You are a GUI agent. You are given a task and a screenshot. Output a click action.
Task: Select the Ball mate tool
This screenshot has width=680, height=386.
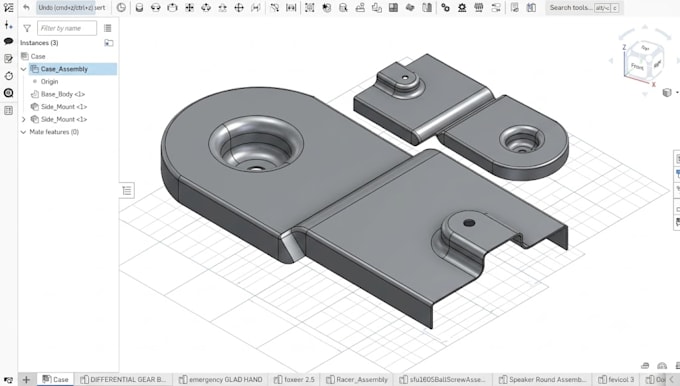[x=239, y=7]
